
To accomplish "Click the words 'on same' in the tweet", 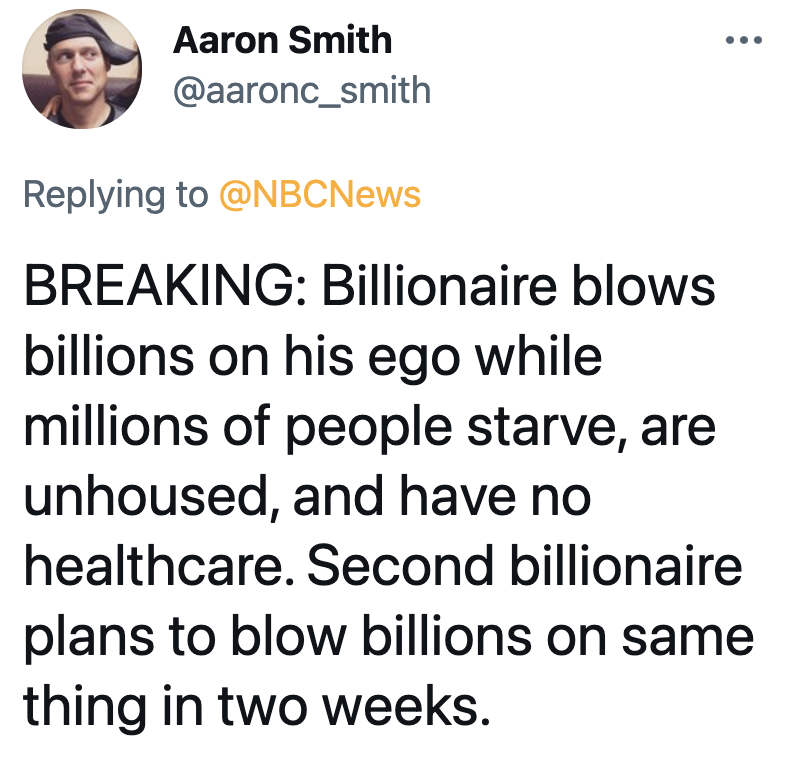I will (x=650, y=637).
